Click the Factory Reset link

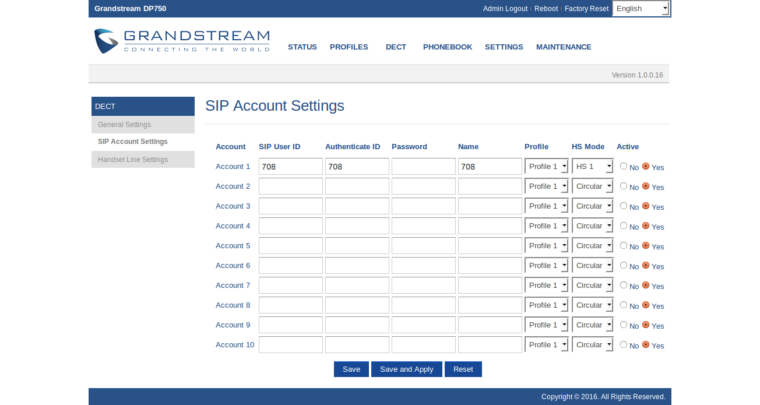click(x=586, y=8)
